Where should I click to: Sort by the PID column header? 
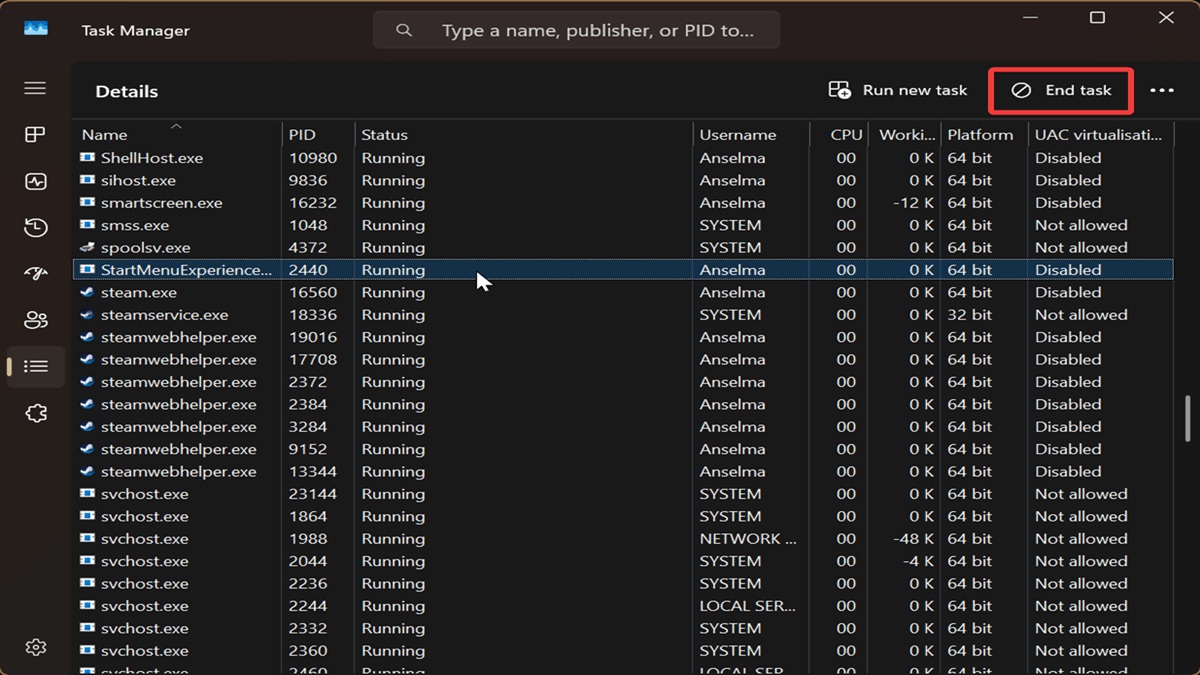pos(302,135)
